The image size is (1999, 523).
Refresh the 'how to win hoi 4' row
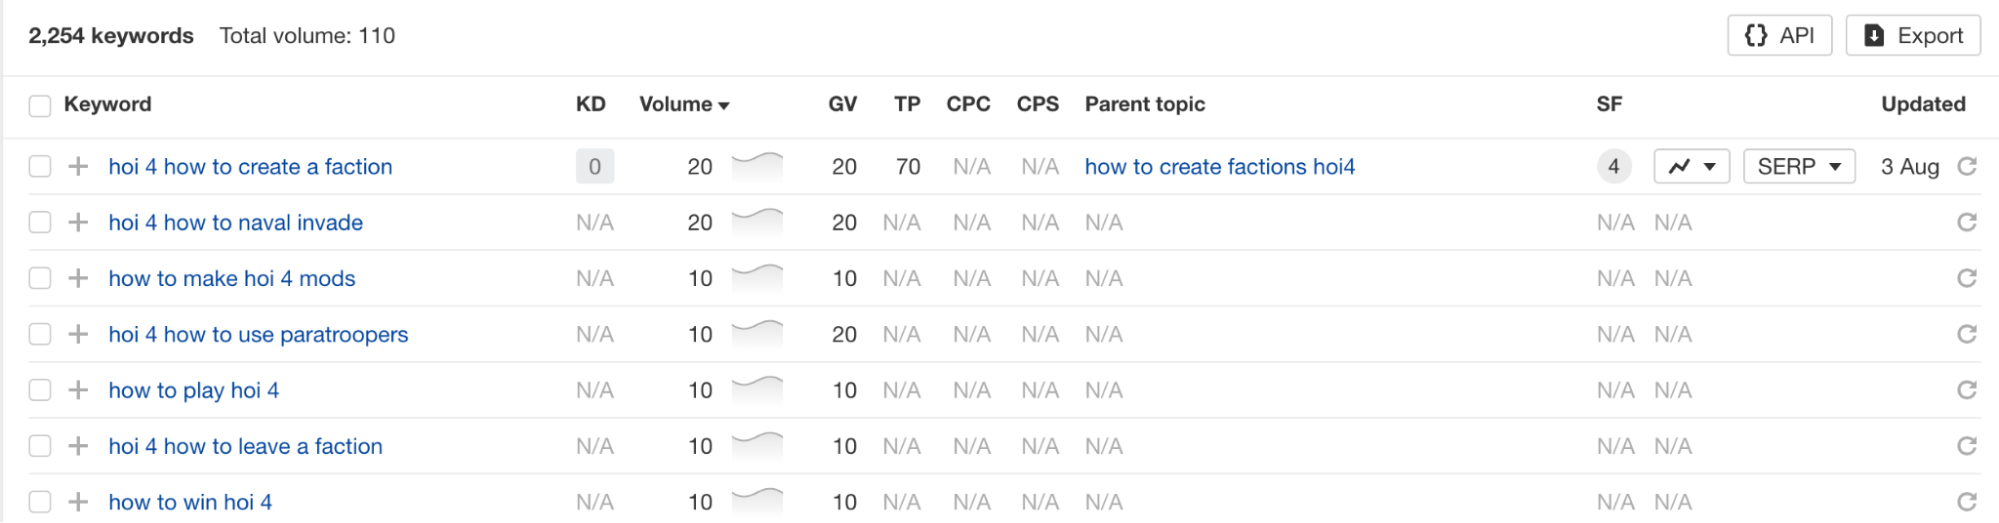click(x=1966, y=502)
